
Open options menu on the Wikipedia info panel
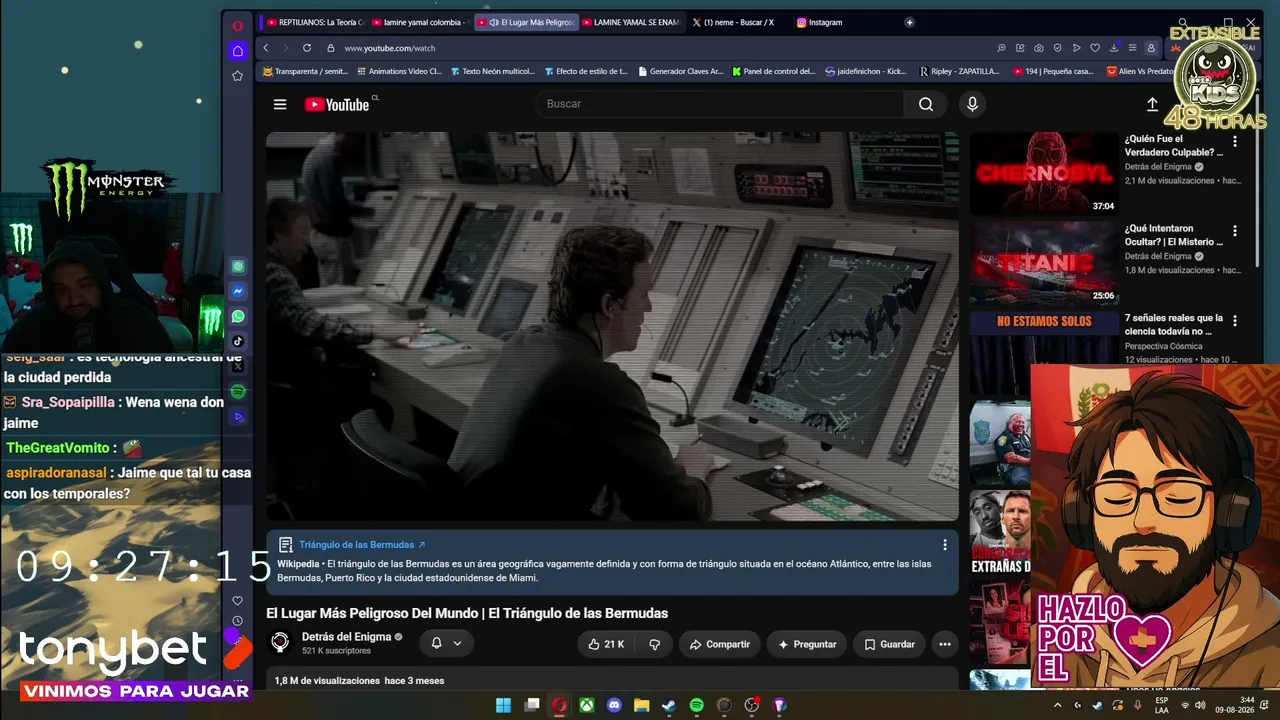(944, 545)
